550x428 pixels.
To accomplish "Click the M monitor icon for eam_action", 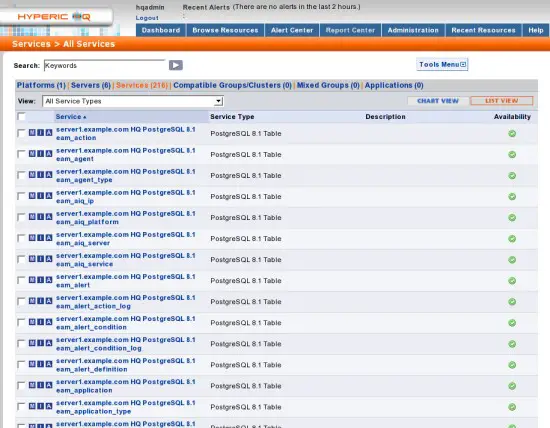I will tap(32, 133).
